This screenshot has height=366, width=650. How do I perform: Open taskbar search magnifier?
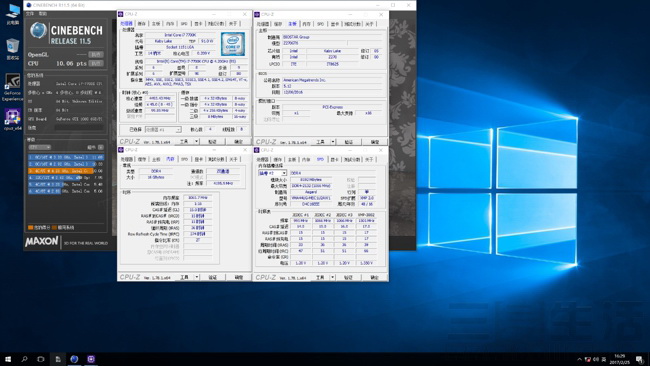[24, 359]
